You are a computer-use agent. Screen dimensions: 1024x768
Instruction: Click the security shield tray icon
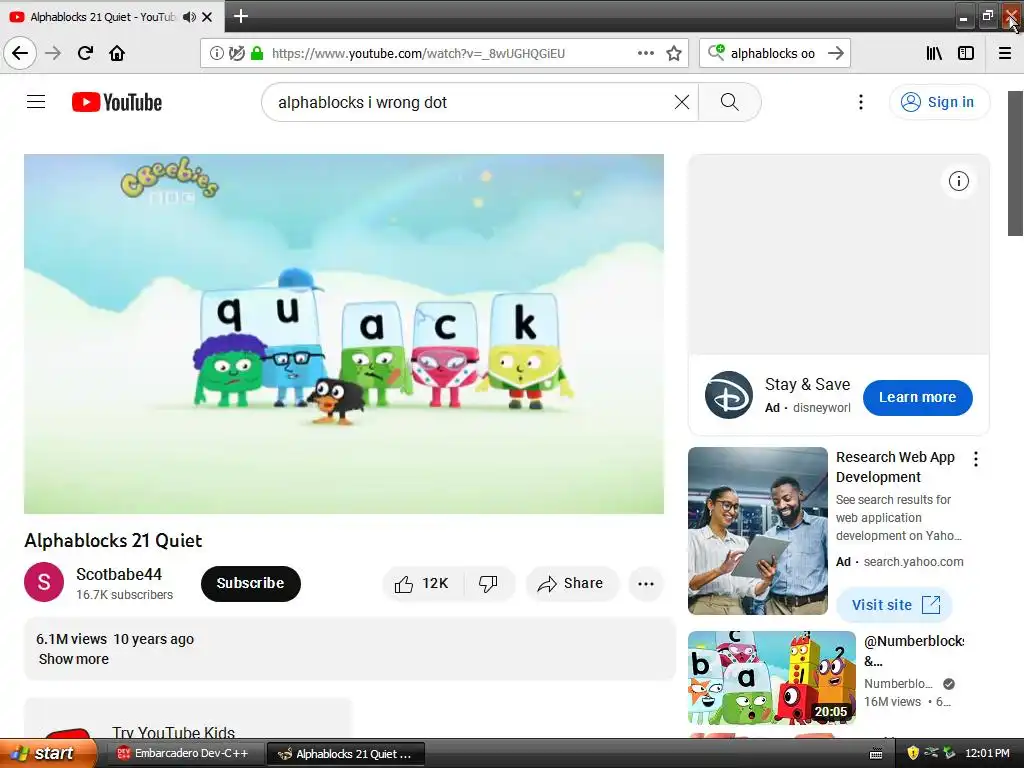point(914,753)
